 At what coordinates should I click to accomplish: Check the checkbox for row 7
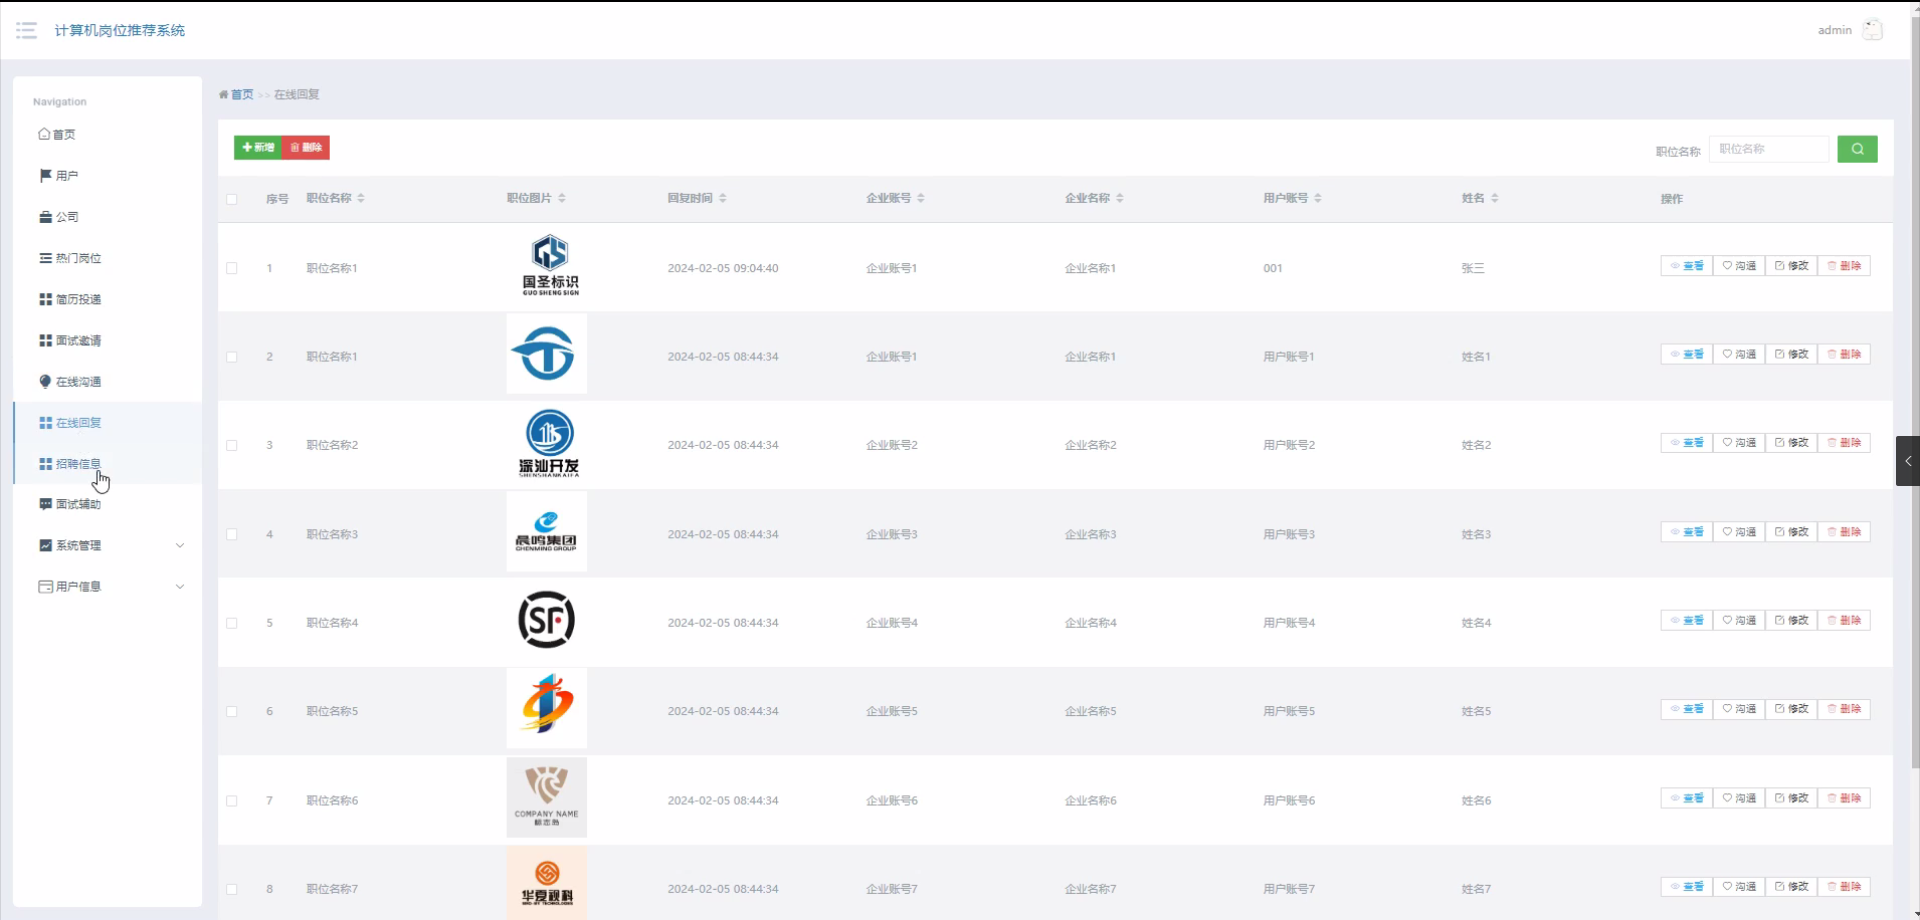(232, 801)
